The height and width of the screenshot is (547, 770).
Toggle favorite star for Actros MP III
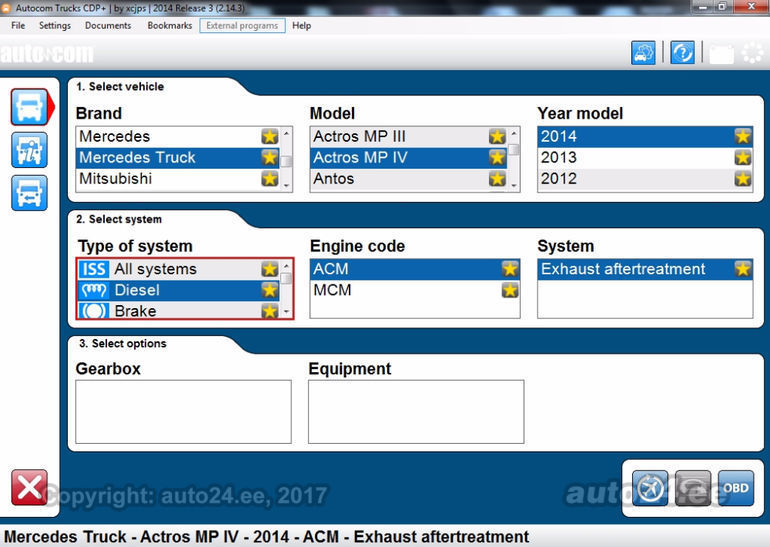497,136
